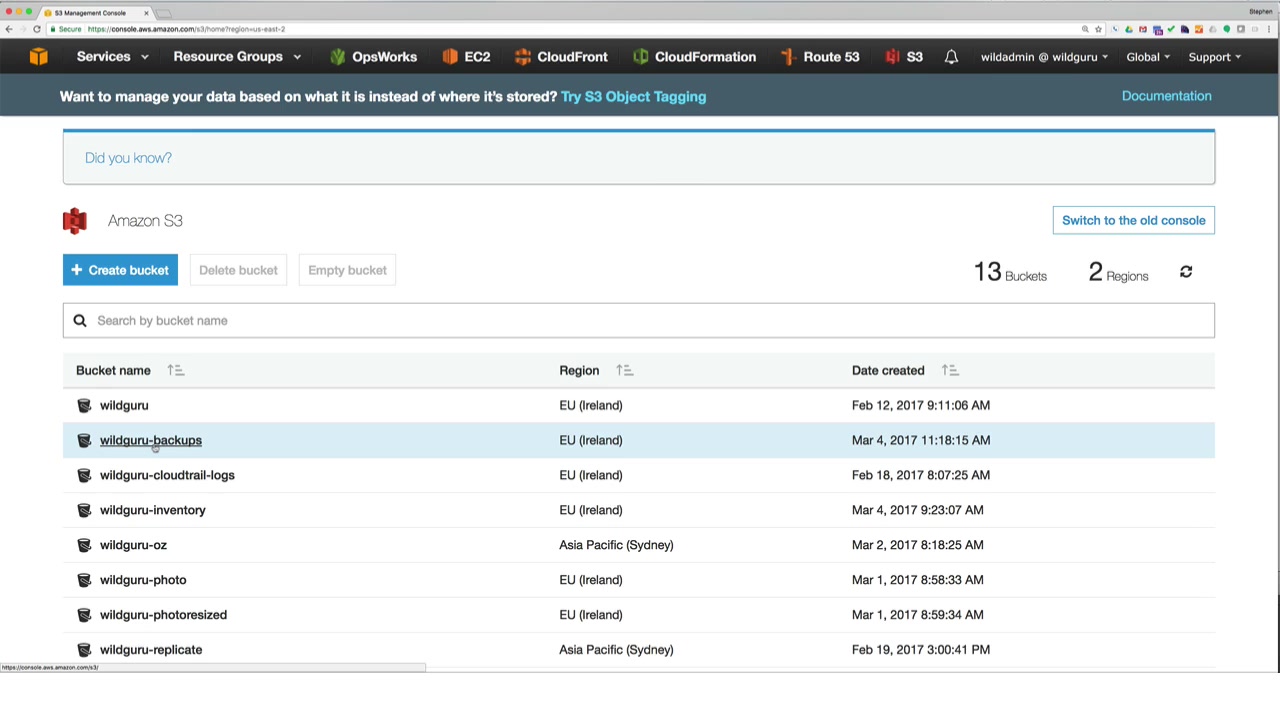
Task: Bookmark the page with the star icon
Action: (x=1098, y=29)
